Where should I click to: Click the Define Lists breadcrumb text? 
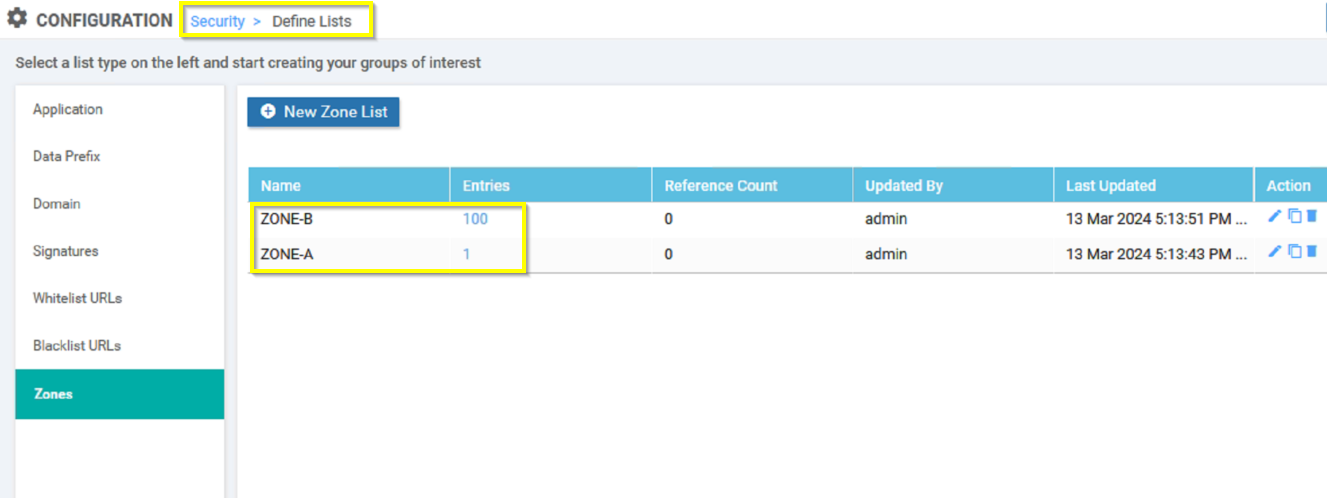(312, 21)
